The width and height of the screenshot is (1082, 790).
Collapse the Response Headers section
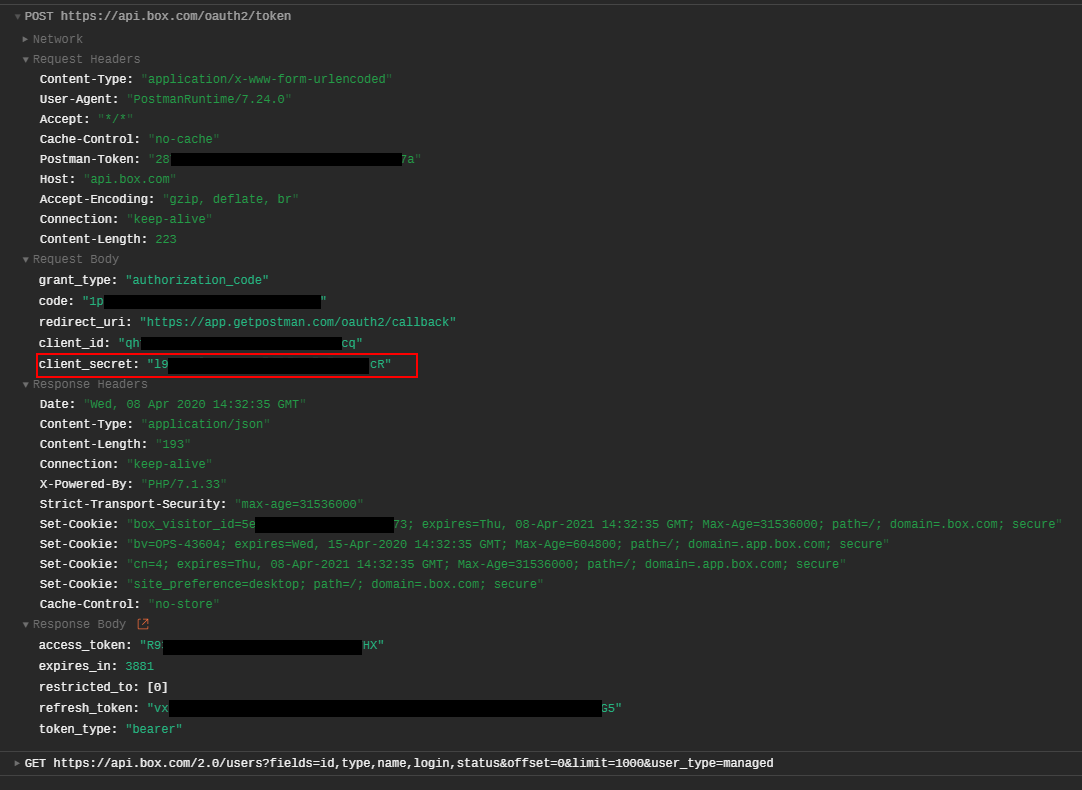pos(24,383)
